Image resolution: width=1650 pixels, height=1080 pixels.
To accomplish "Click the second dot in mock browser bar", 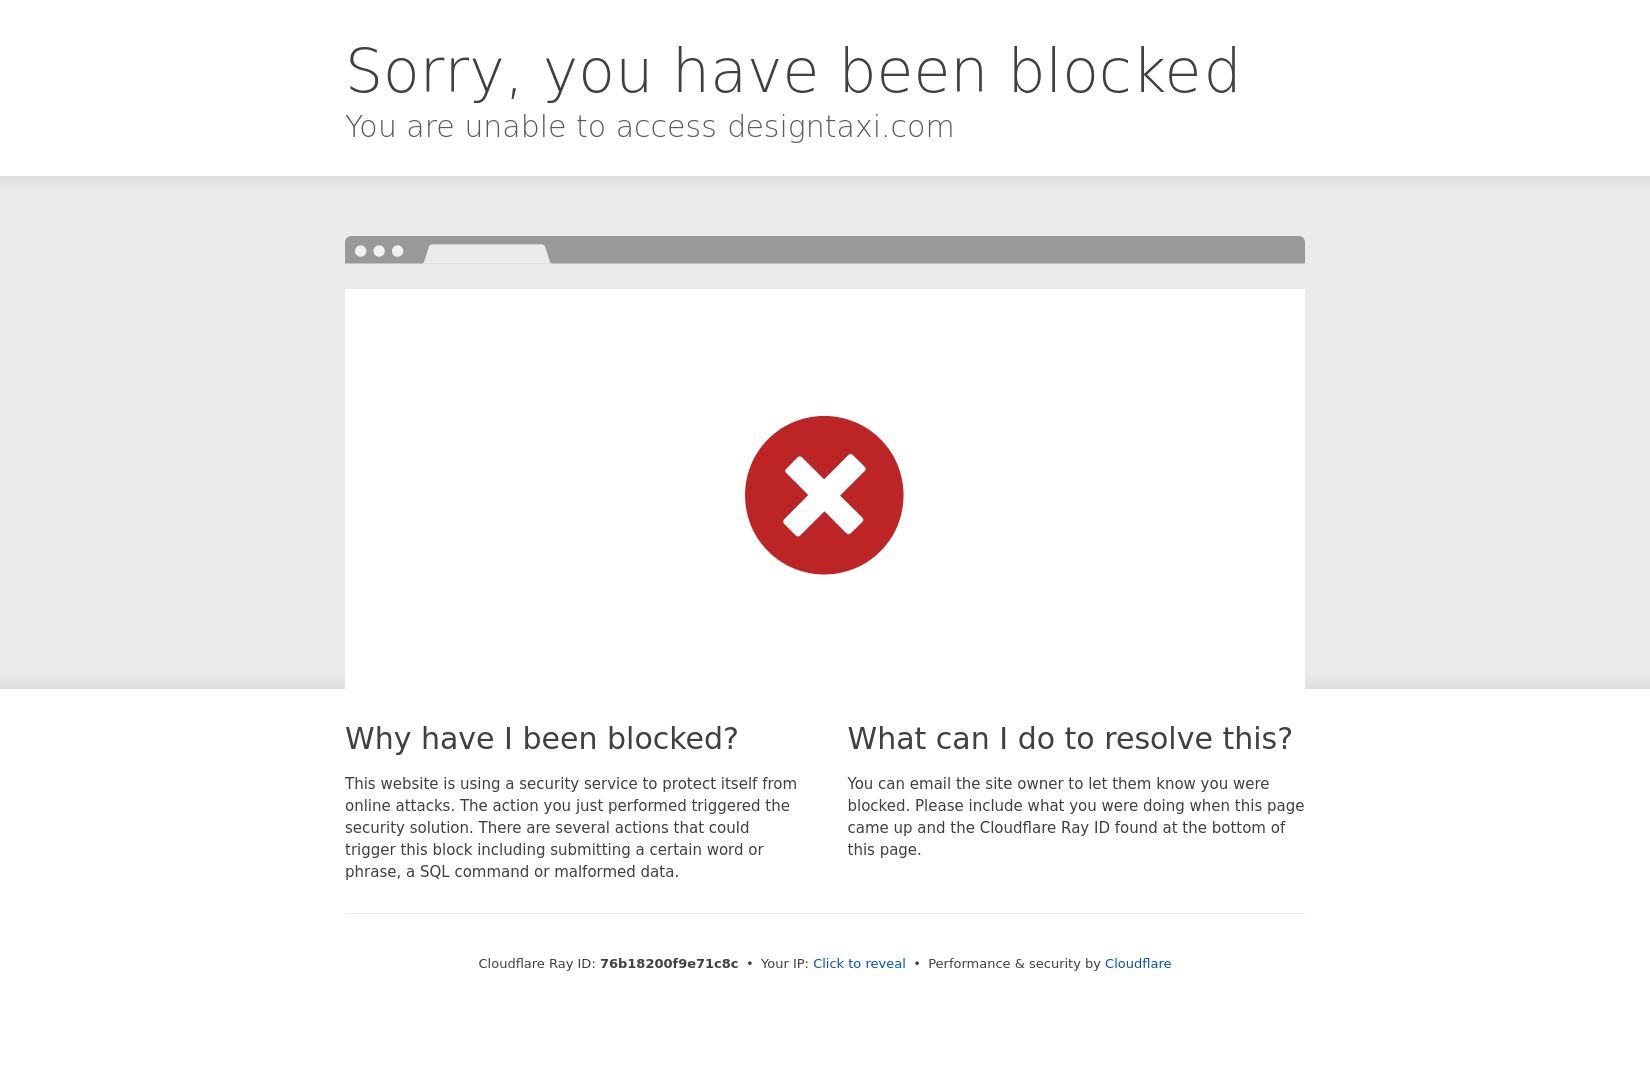I will [x=379, y=251].
